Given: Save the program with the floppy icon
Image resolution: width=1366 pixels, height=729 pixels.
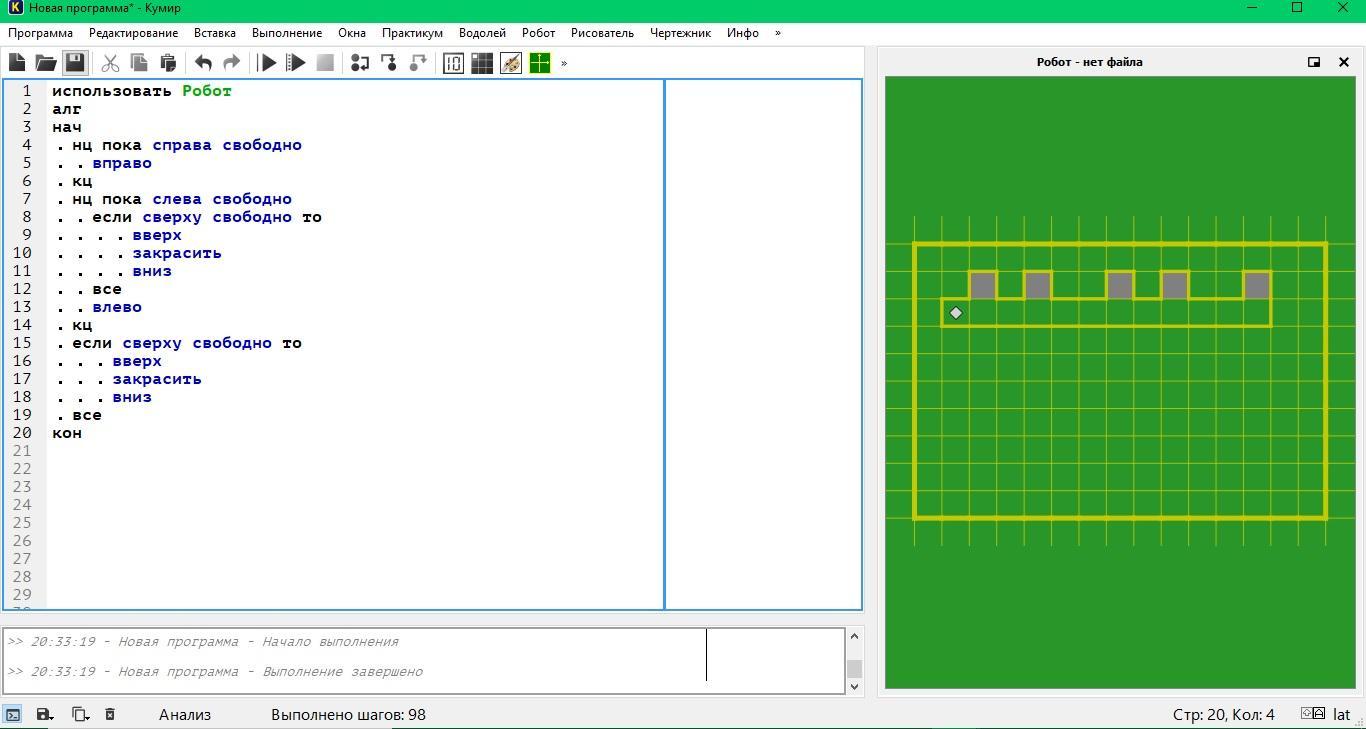Looking at the screenshot, I should [x=75, y=63].
